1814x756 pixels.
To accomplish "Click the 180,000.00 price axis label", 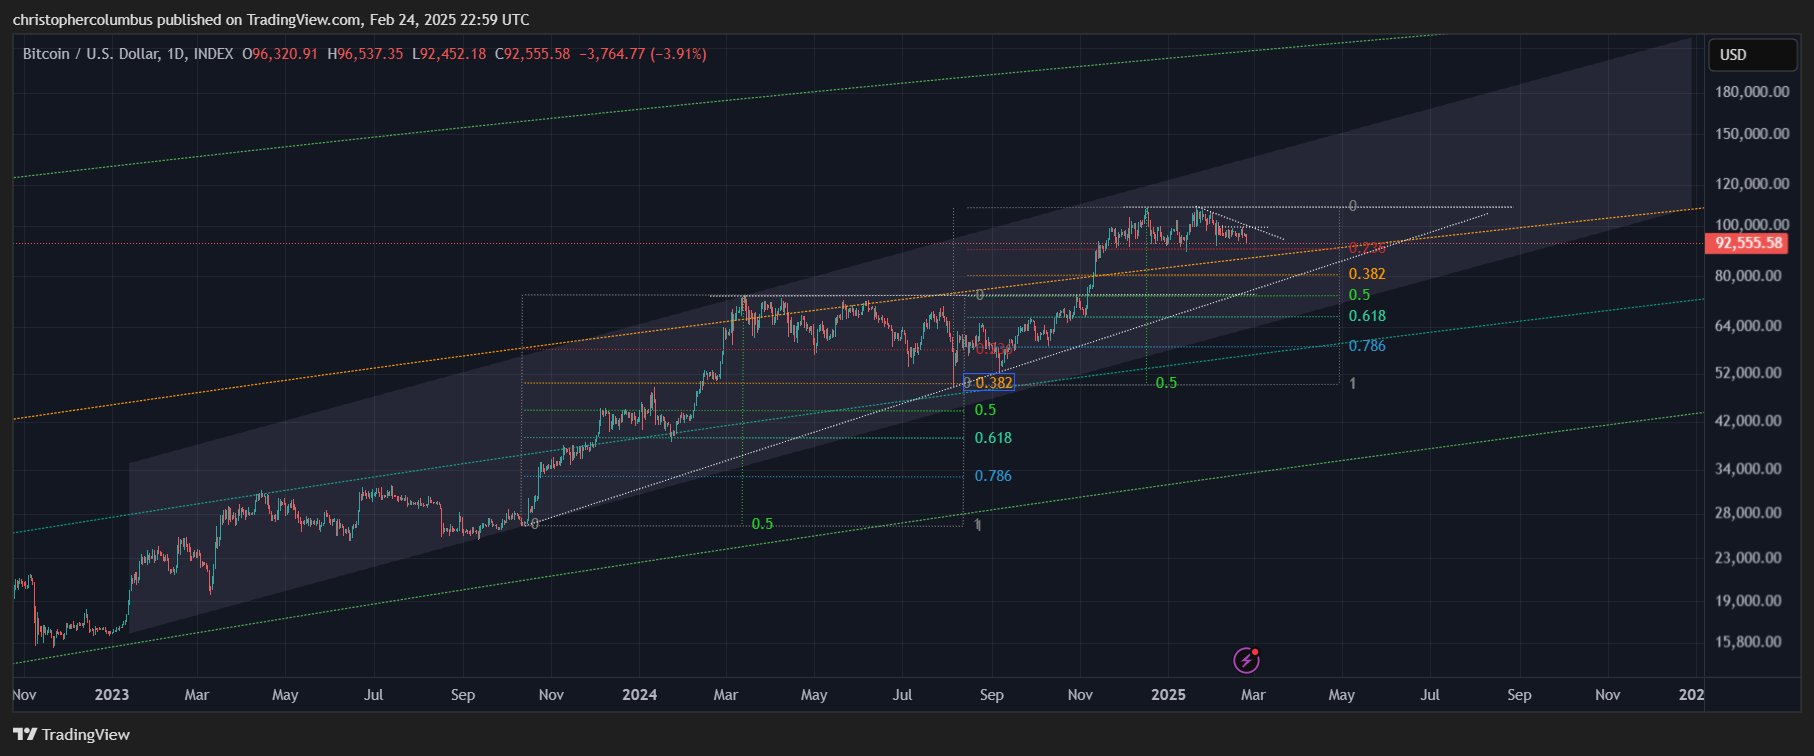I will click(x=1751, y=92).
